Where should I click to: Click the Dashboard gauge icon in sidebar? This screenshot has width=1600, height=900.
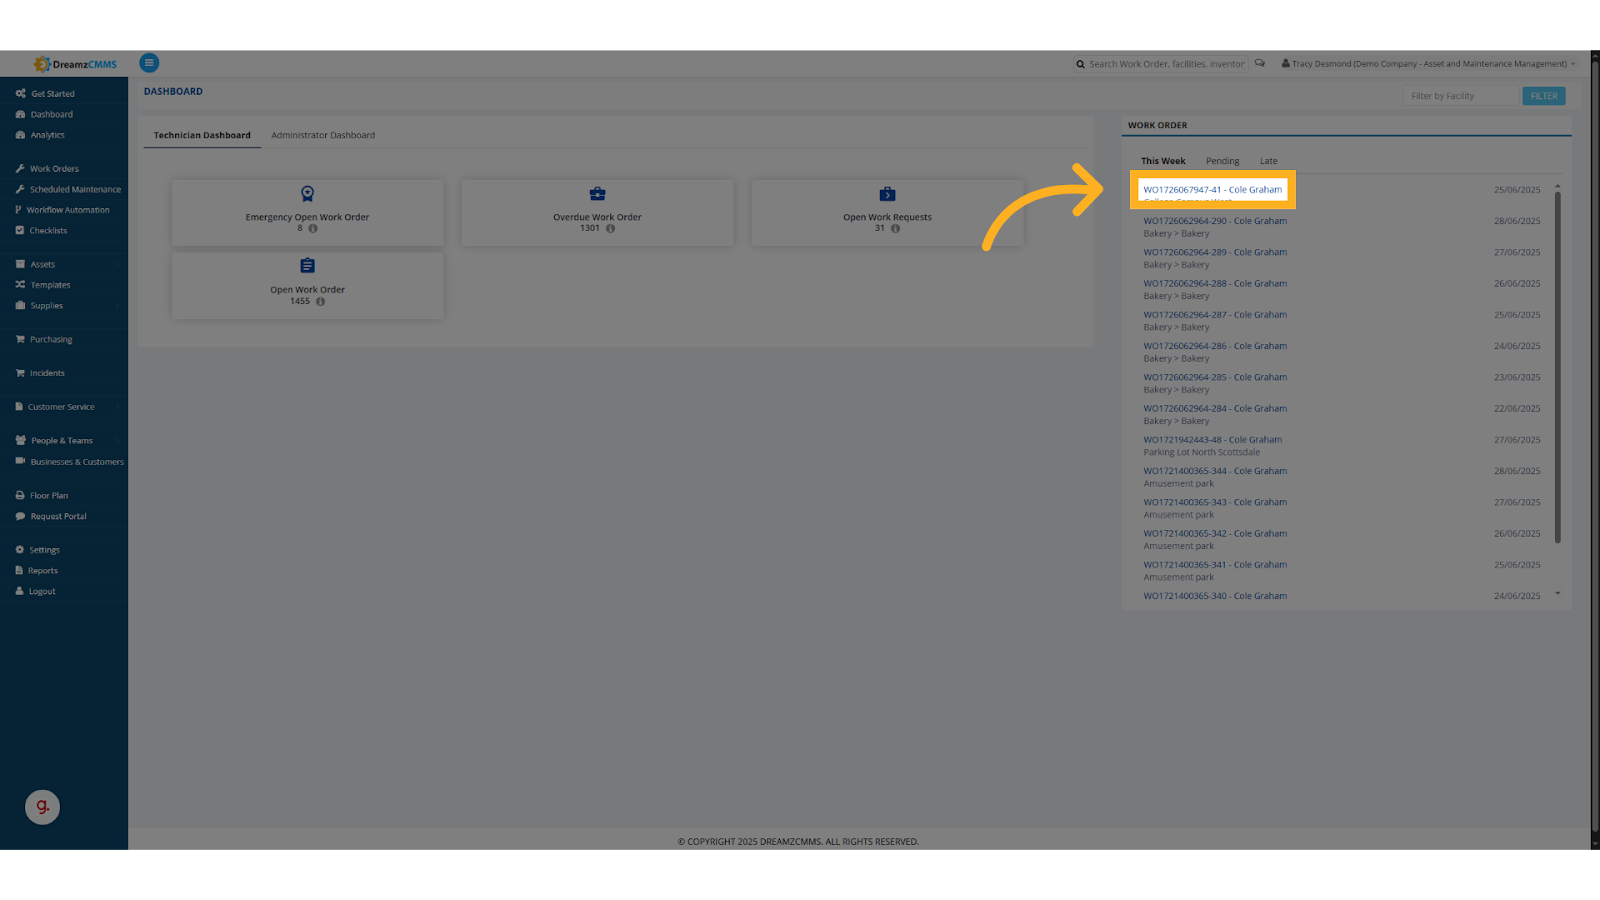tap(20, 115)
